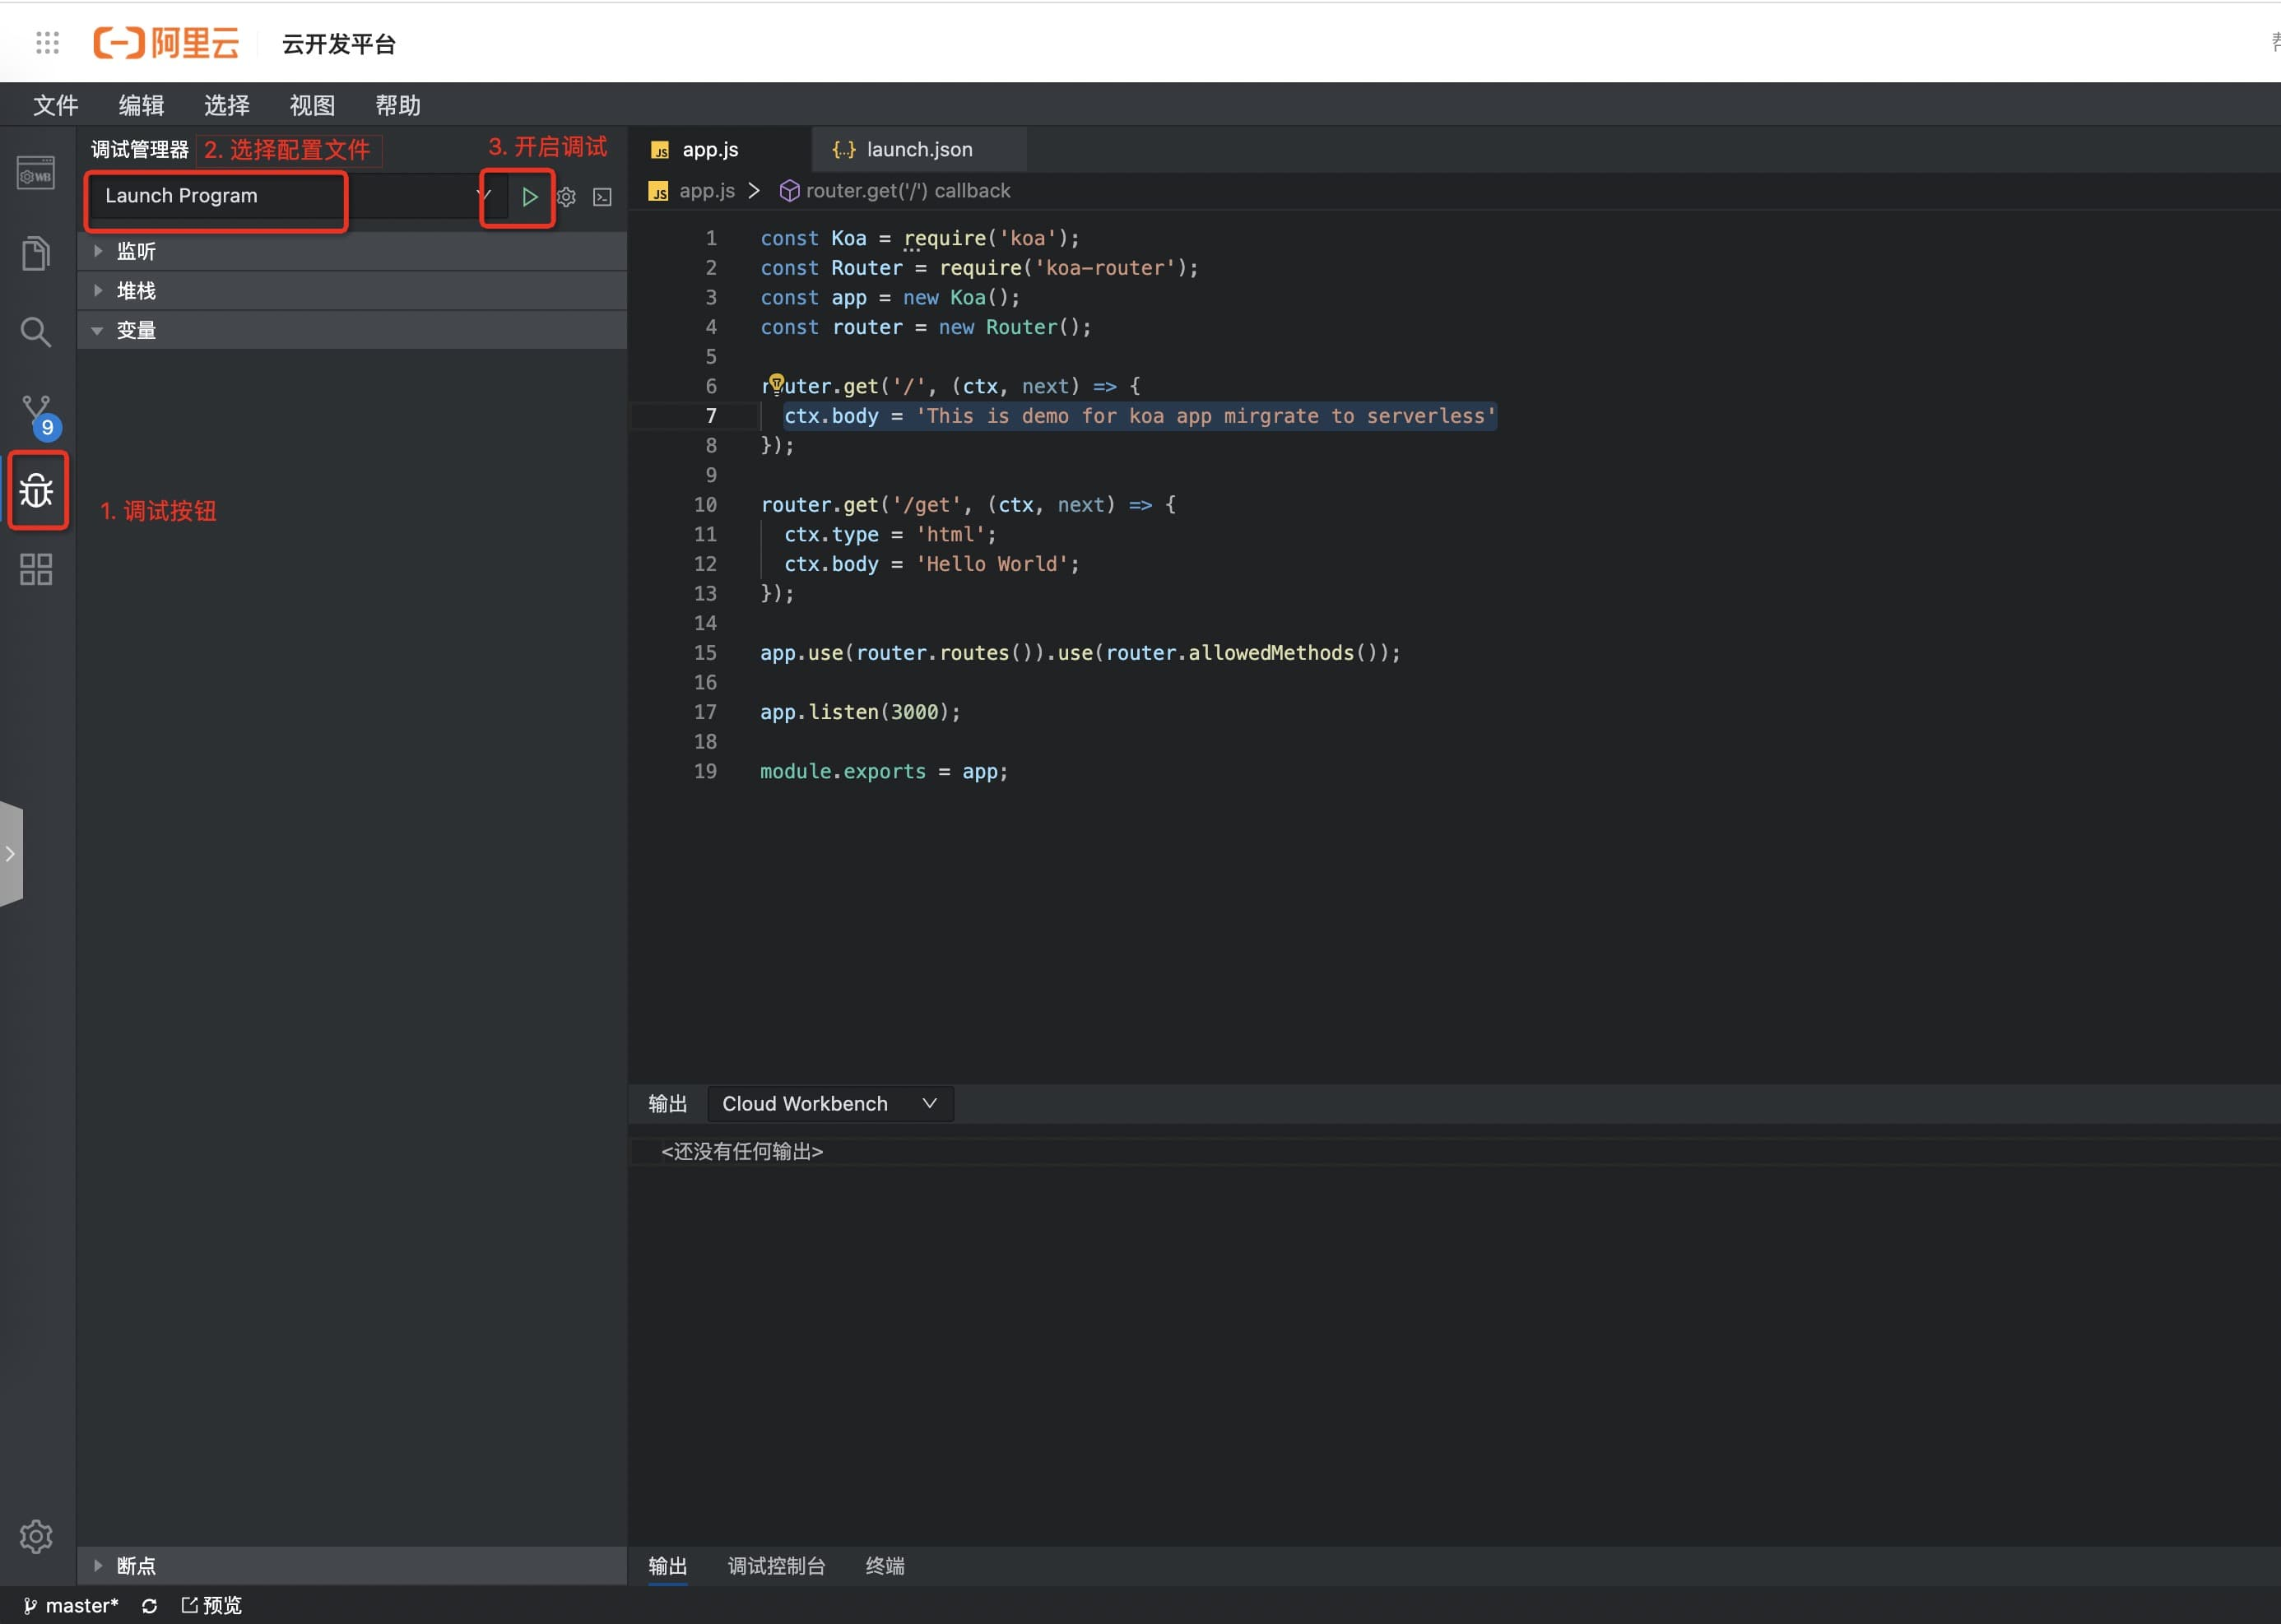Open the Cloud Workbench output channel dropdown
2281x1624 pixels.
pos(830,1103)
